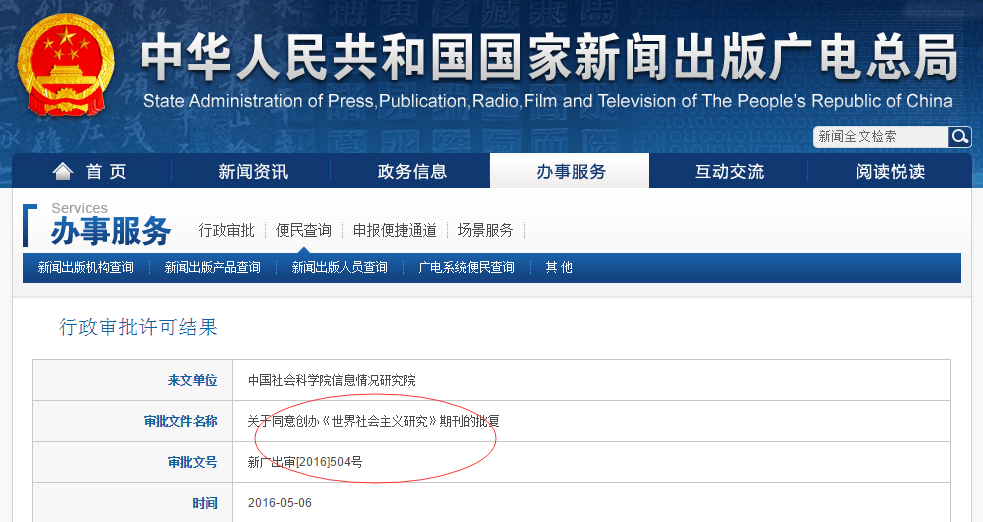Select the 场景服务 sub-tab
This screenshot has width=983, height=522.
click(485, 231)
